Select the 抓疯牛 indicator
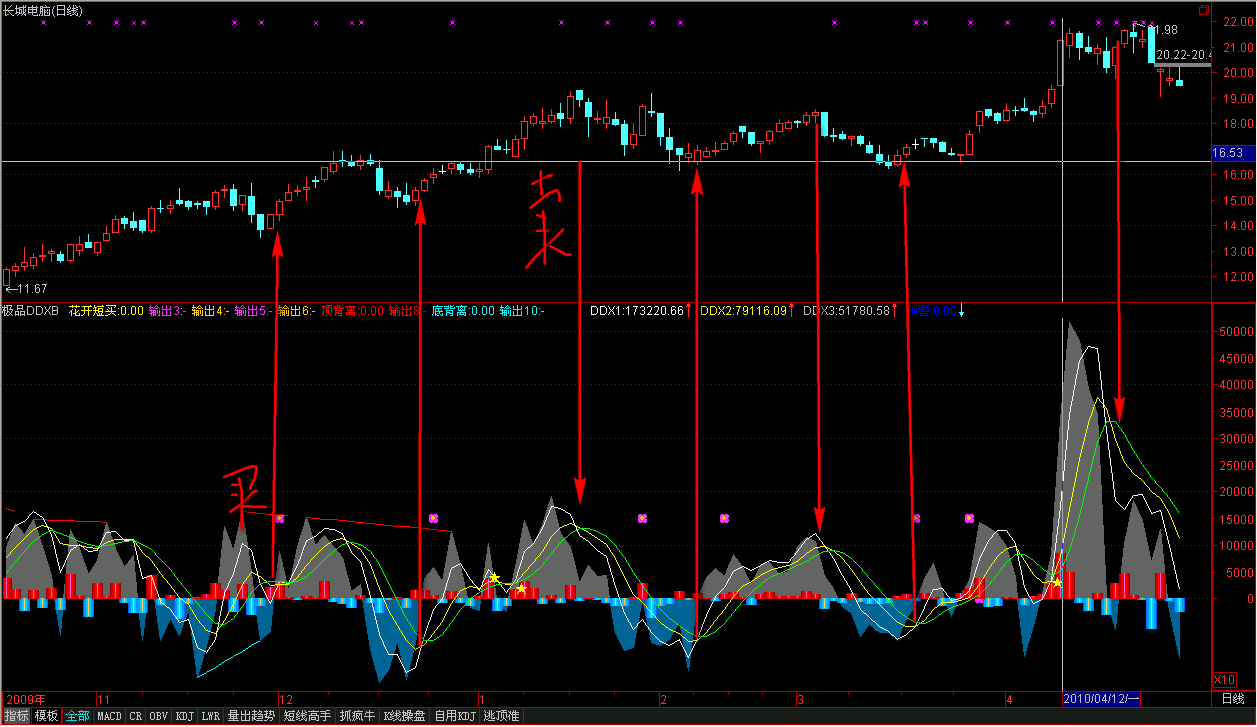Image resolution: width=1257 pixels, height=727 pixels. click(357, 716)
